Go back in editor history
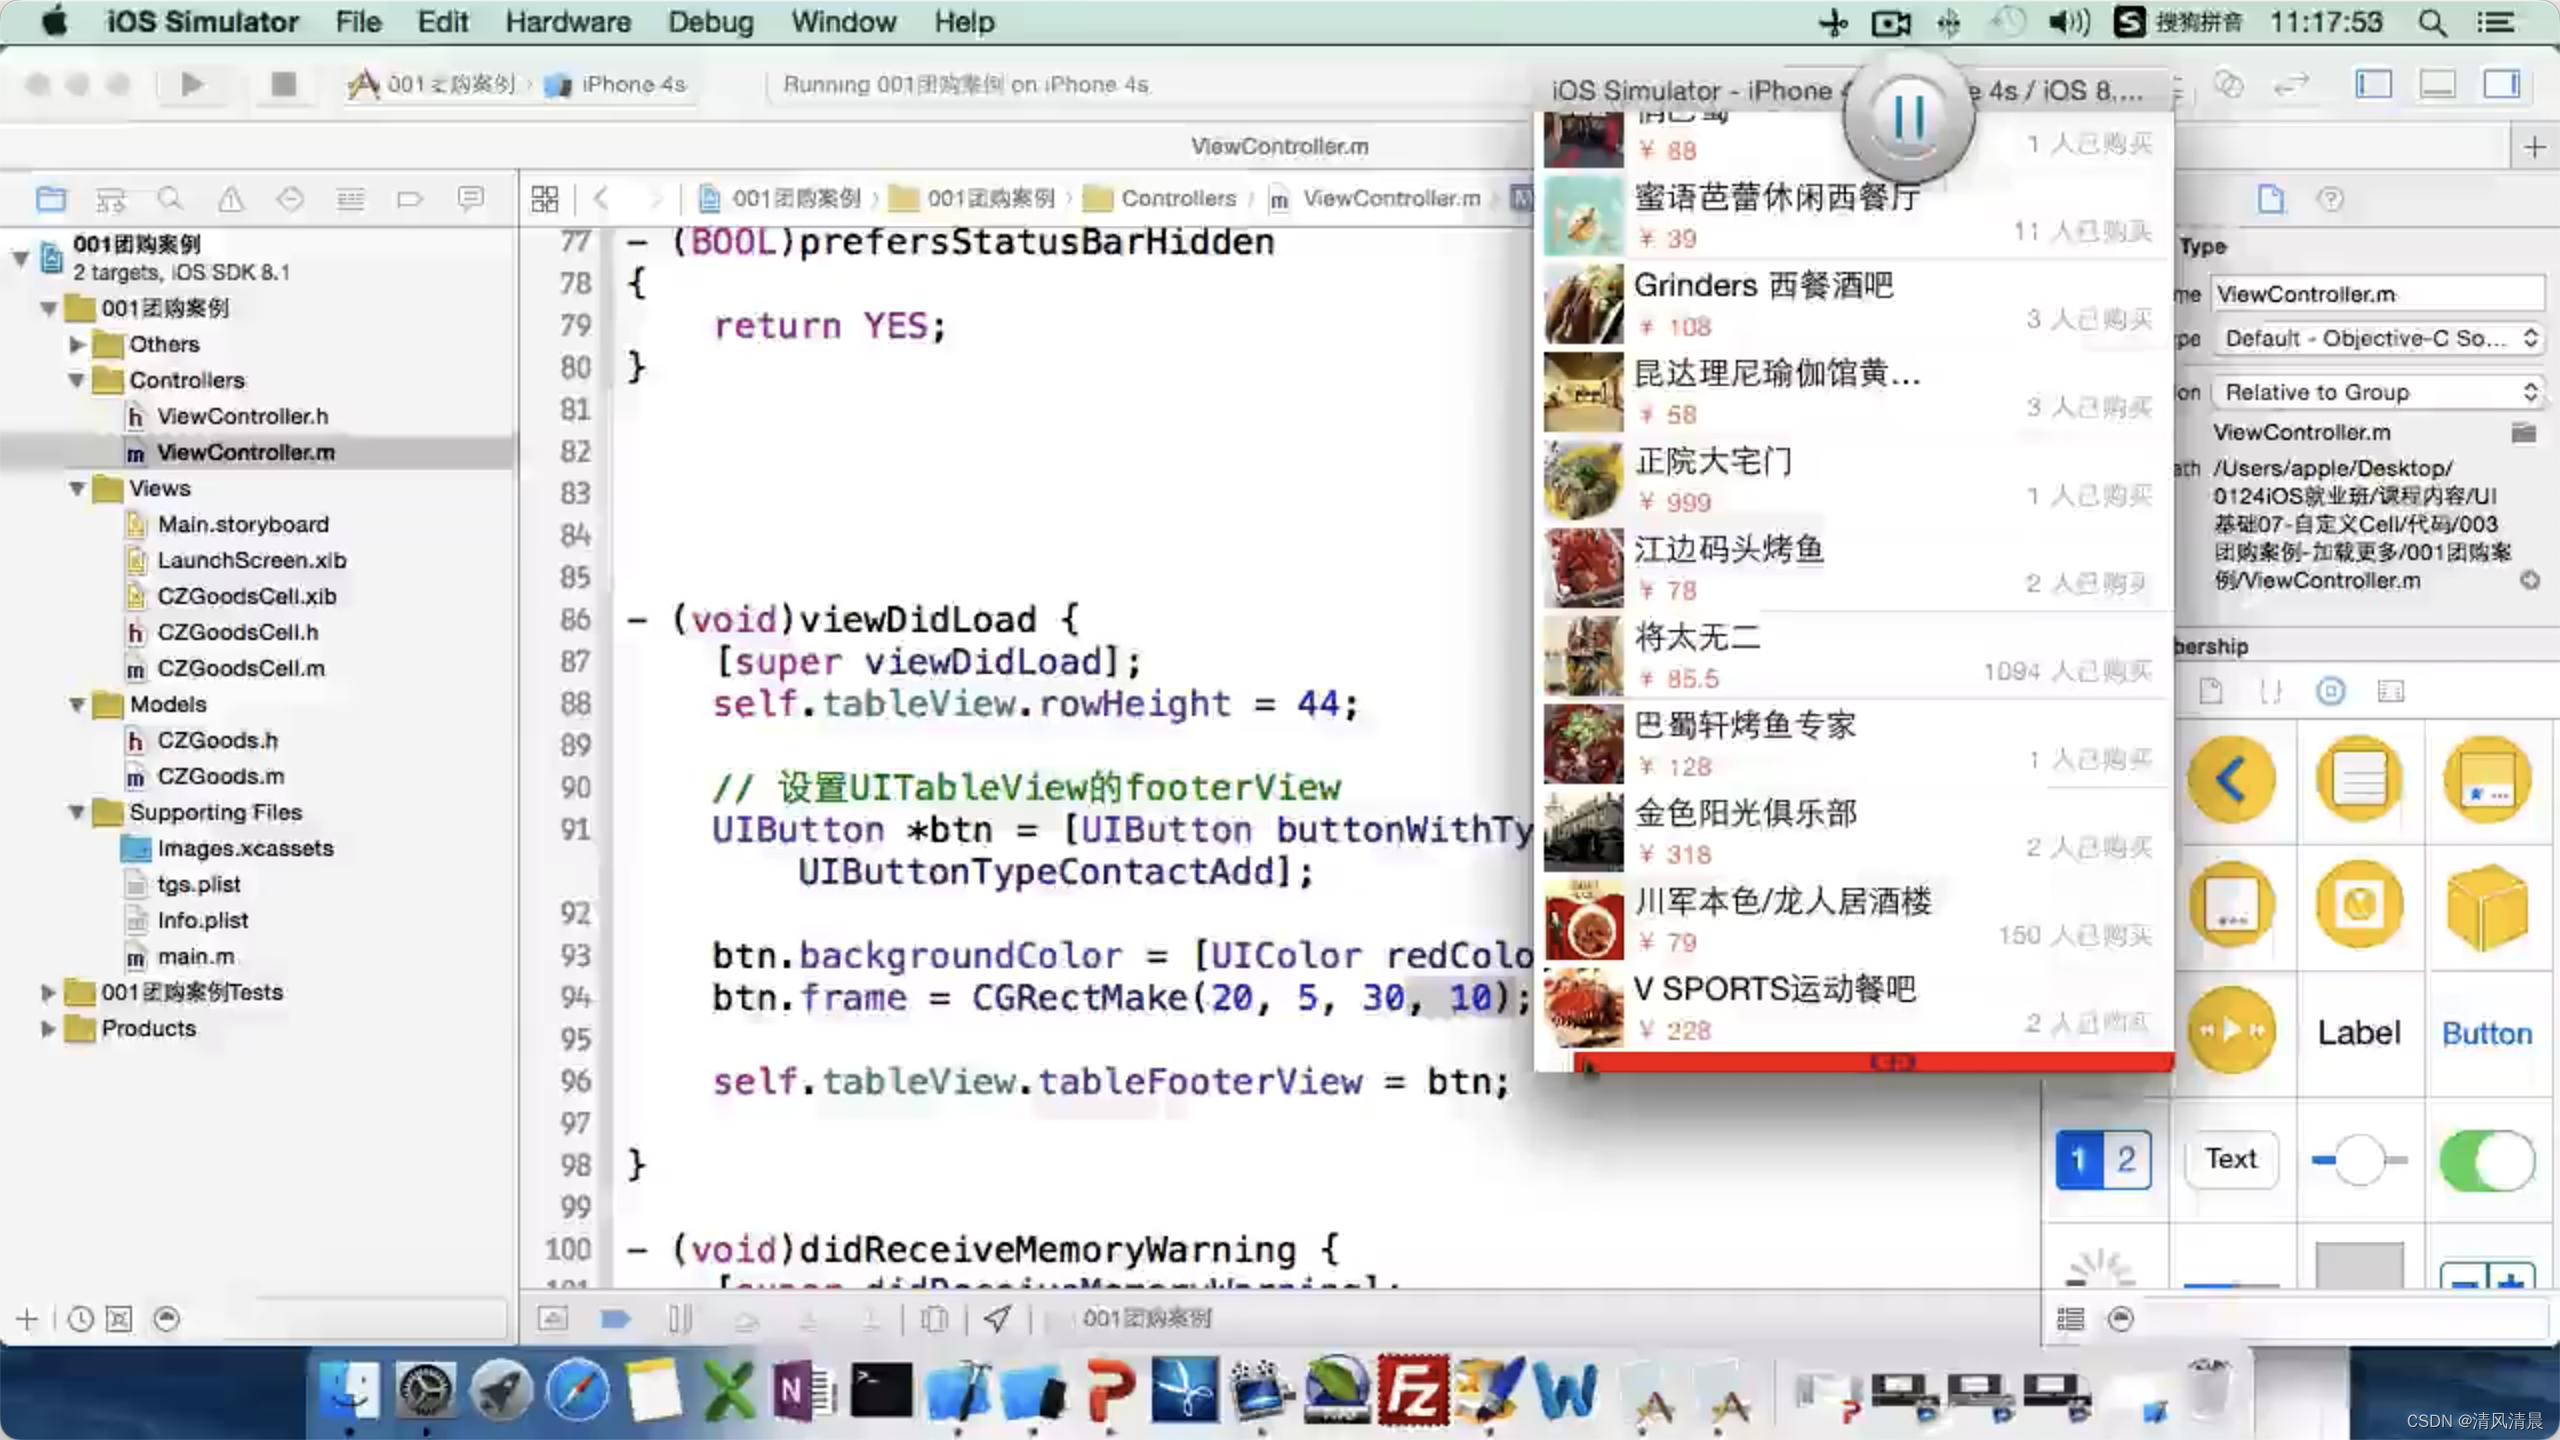The height and width of the screenshot is (1440, 2560). [601, 199]
